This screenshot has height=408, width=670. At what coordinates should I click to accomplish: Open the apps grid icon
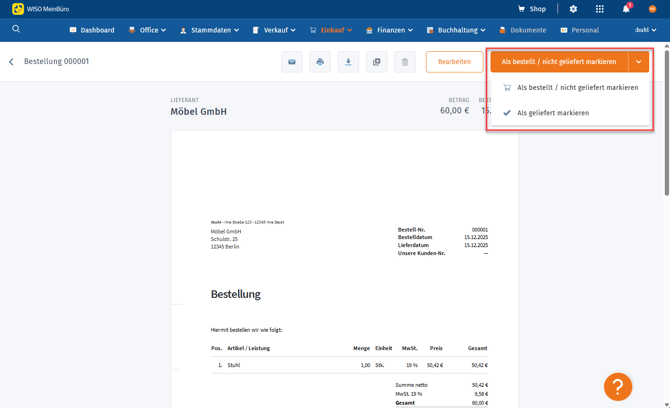599,9
